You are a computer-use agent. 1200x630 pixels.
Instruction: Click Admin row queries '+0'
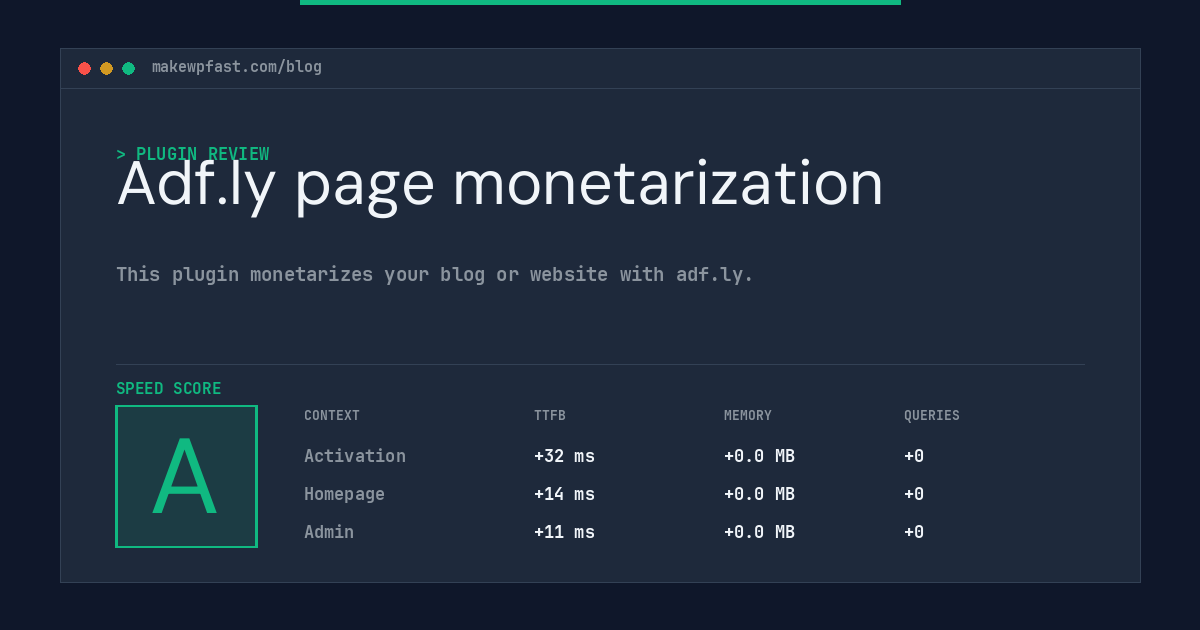[914, 532]
